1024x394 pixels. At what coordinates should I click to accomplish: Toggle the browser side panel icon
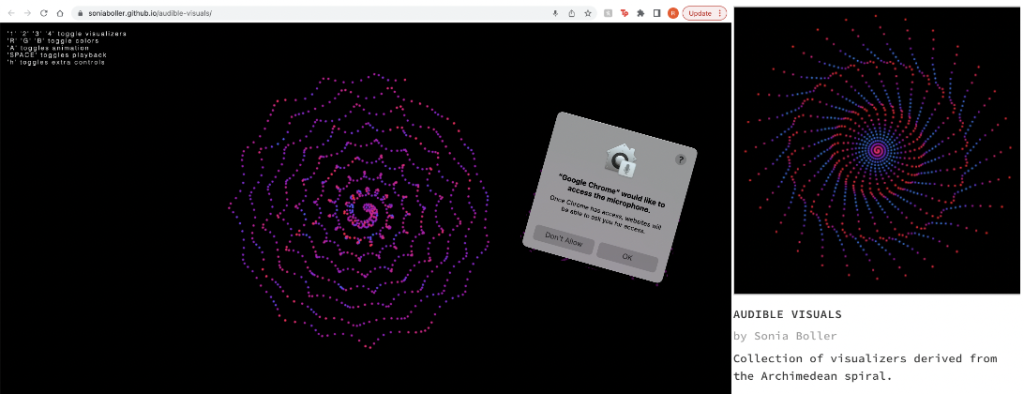657,13
